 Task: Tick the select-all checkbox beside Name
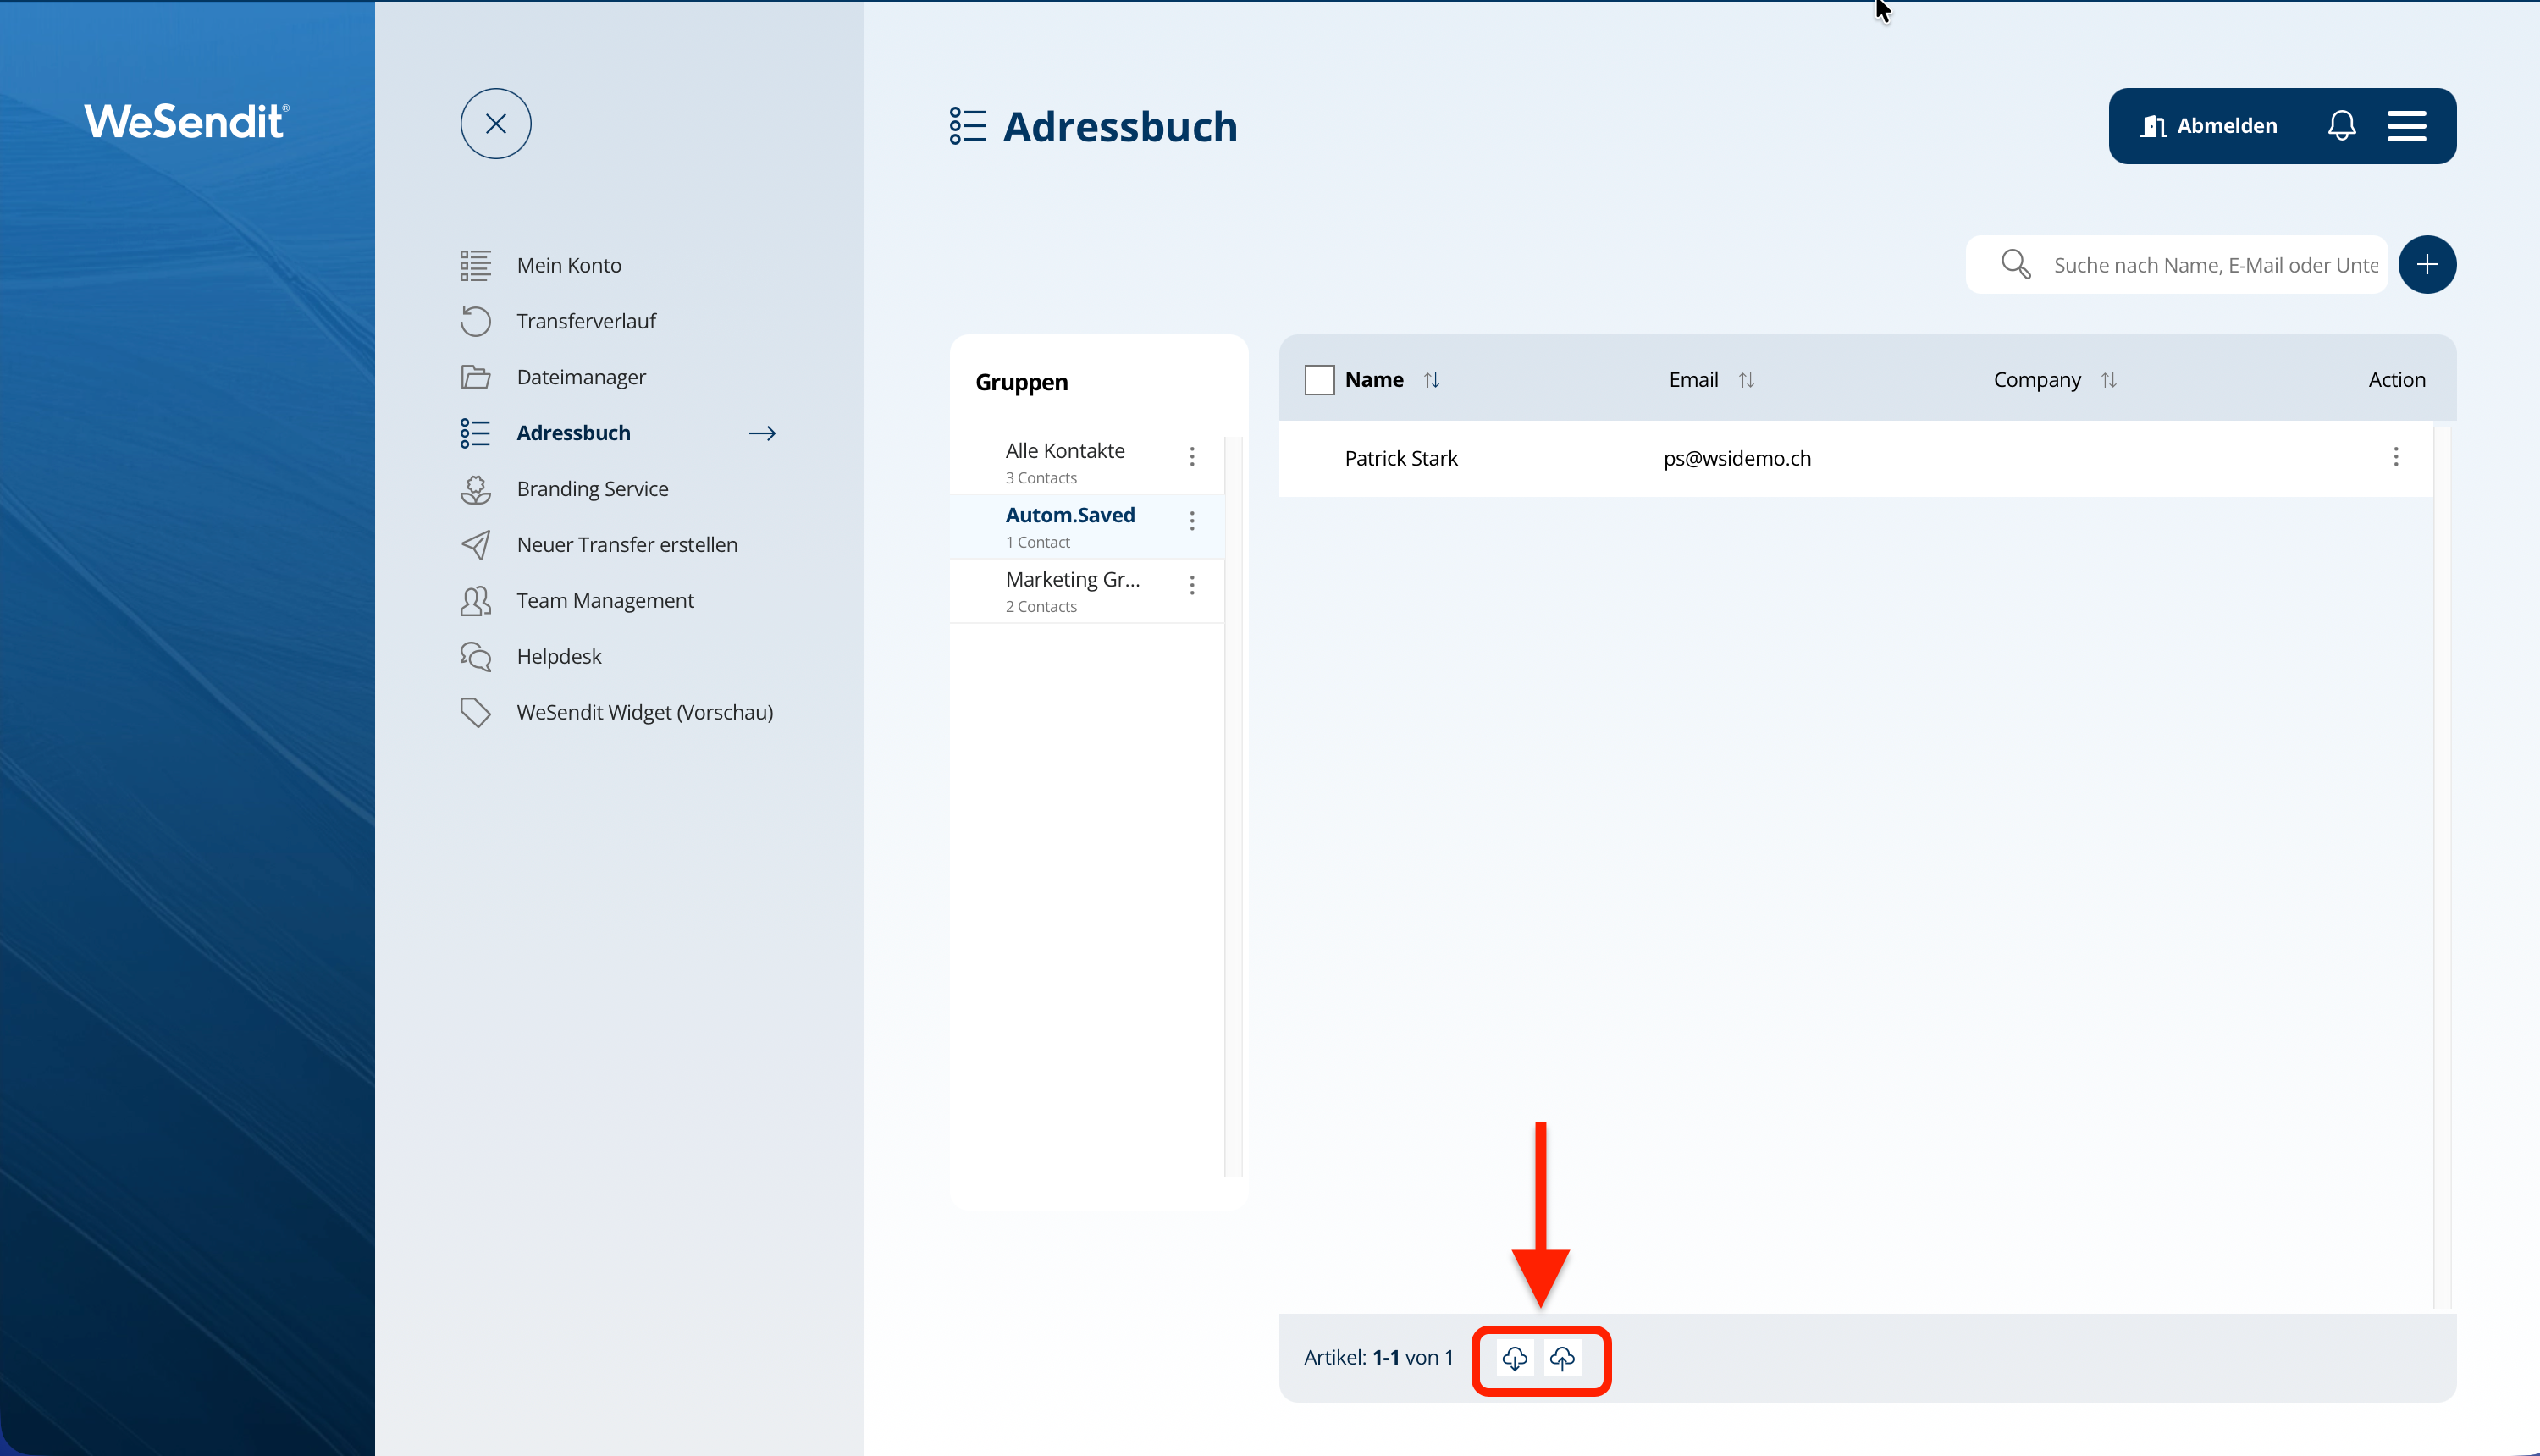point(1319,380)
